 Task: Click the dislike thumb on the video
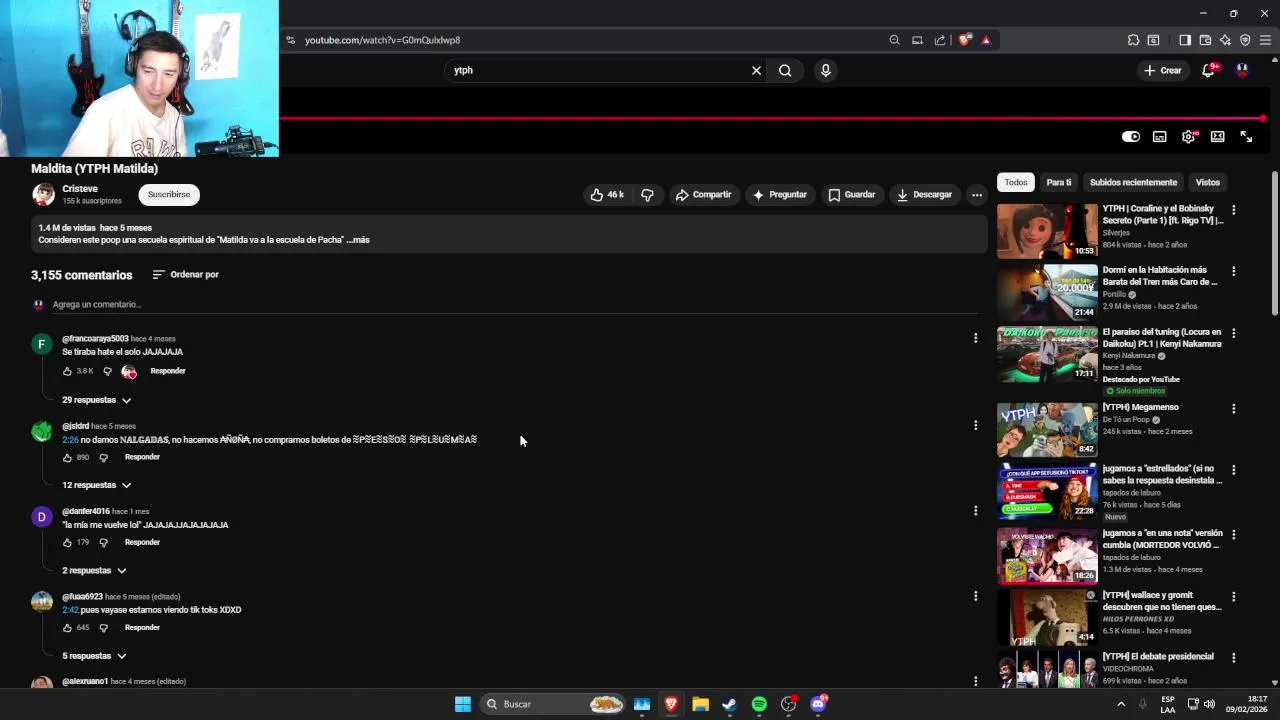coord(647,195)
